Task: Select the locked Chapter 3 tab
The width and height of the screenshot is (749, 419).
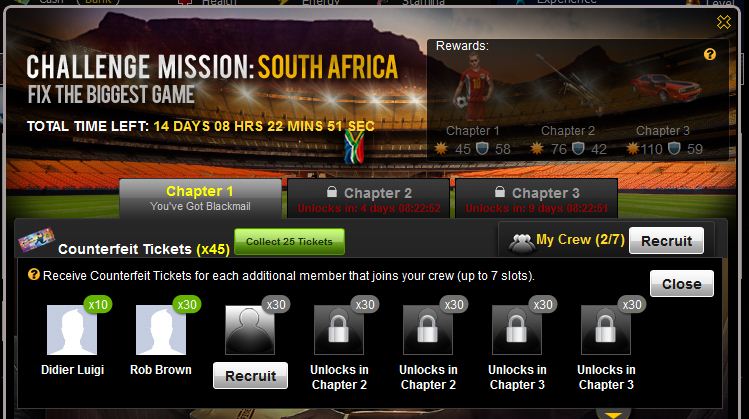Action: (x=536, y=199)
